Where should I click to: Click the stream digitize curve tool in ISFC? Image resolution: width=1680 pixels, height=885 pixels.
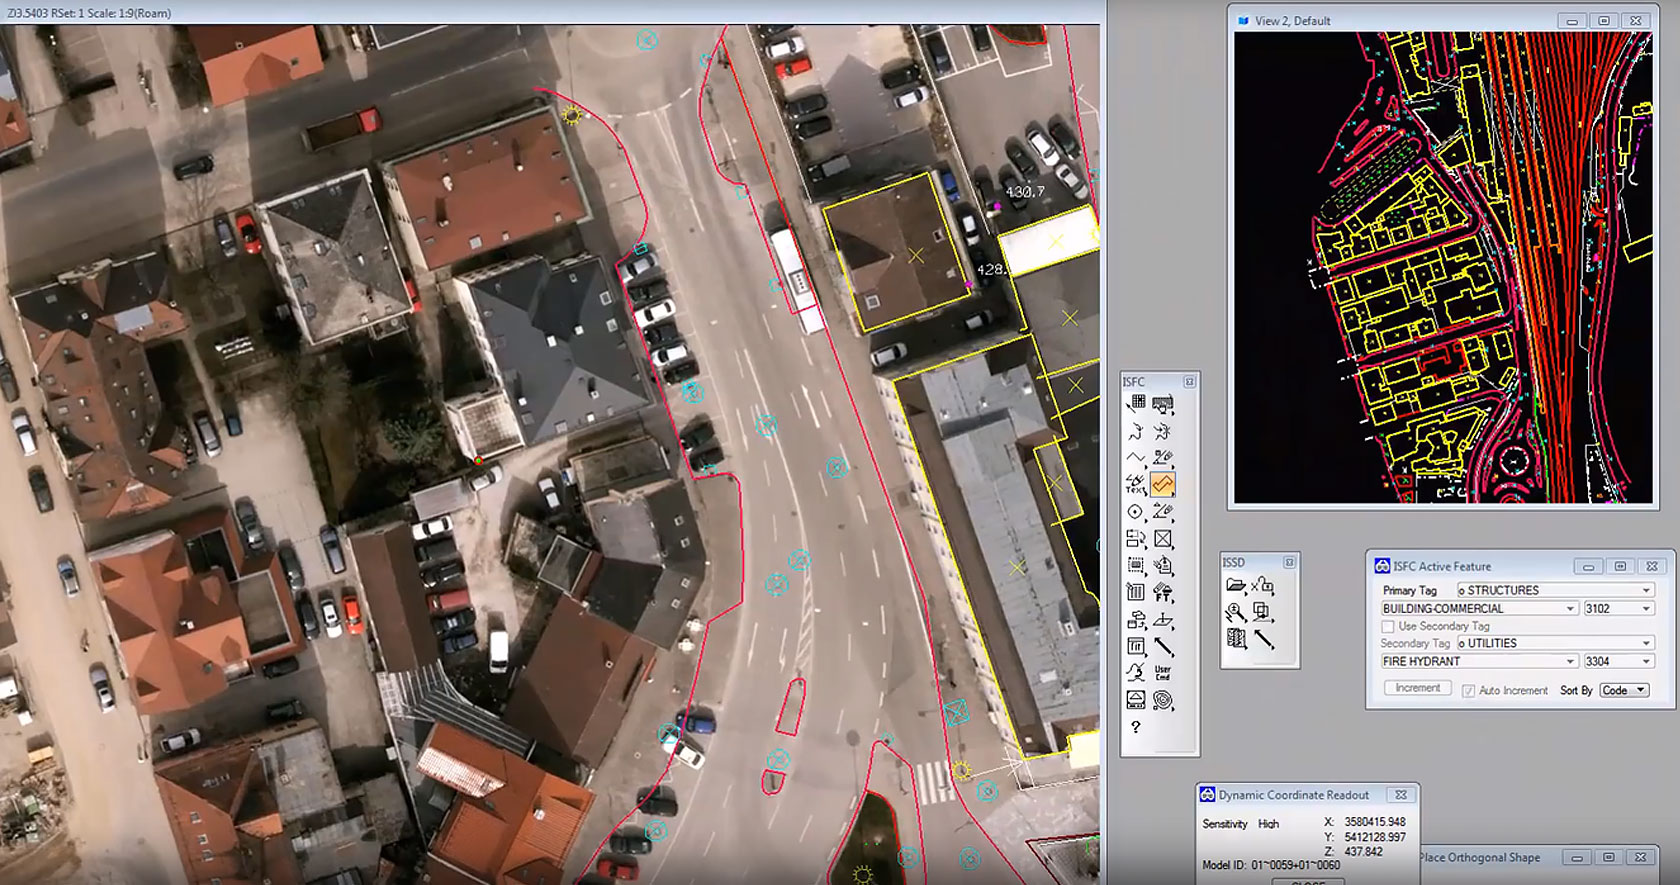(1136, 672)
